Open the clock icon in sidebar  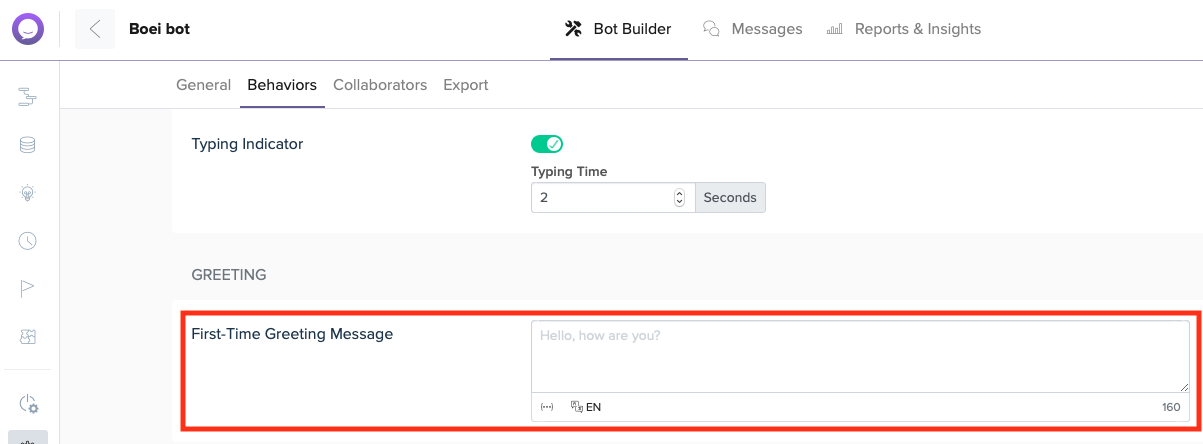pyautogui.click(x=28, y=241)
